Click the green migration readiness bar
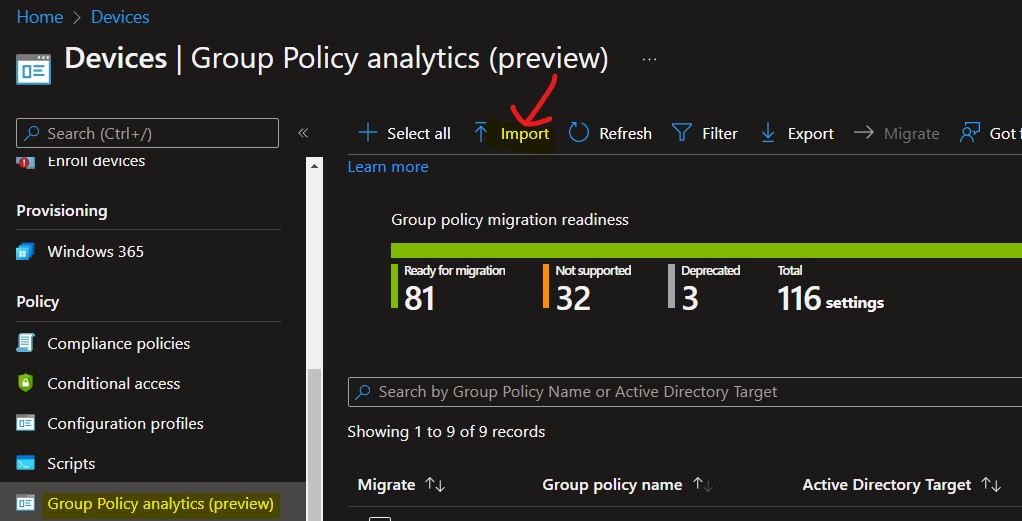The image size is (1022, 521). click(x=706, y=250)
